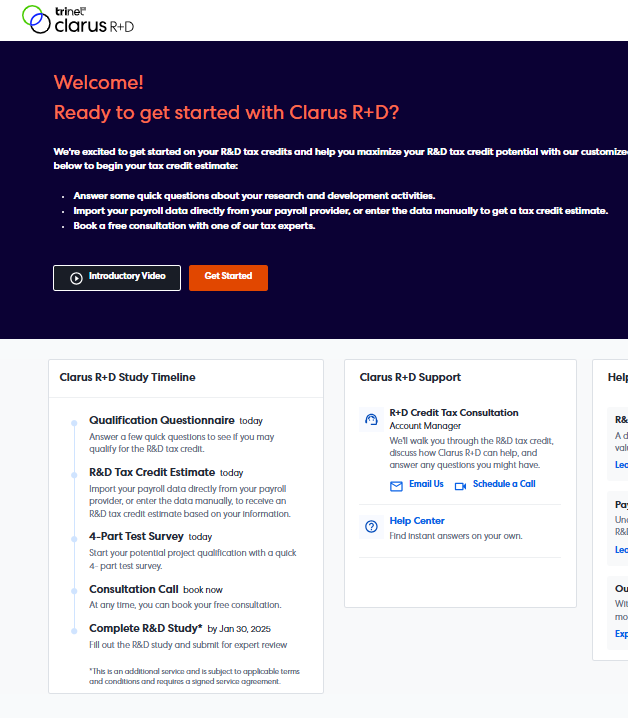Click the 'Book a free consultation' bullet text
This screenshot has width=628, height=718.
[x=194, y=226]
